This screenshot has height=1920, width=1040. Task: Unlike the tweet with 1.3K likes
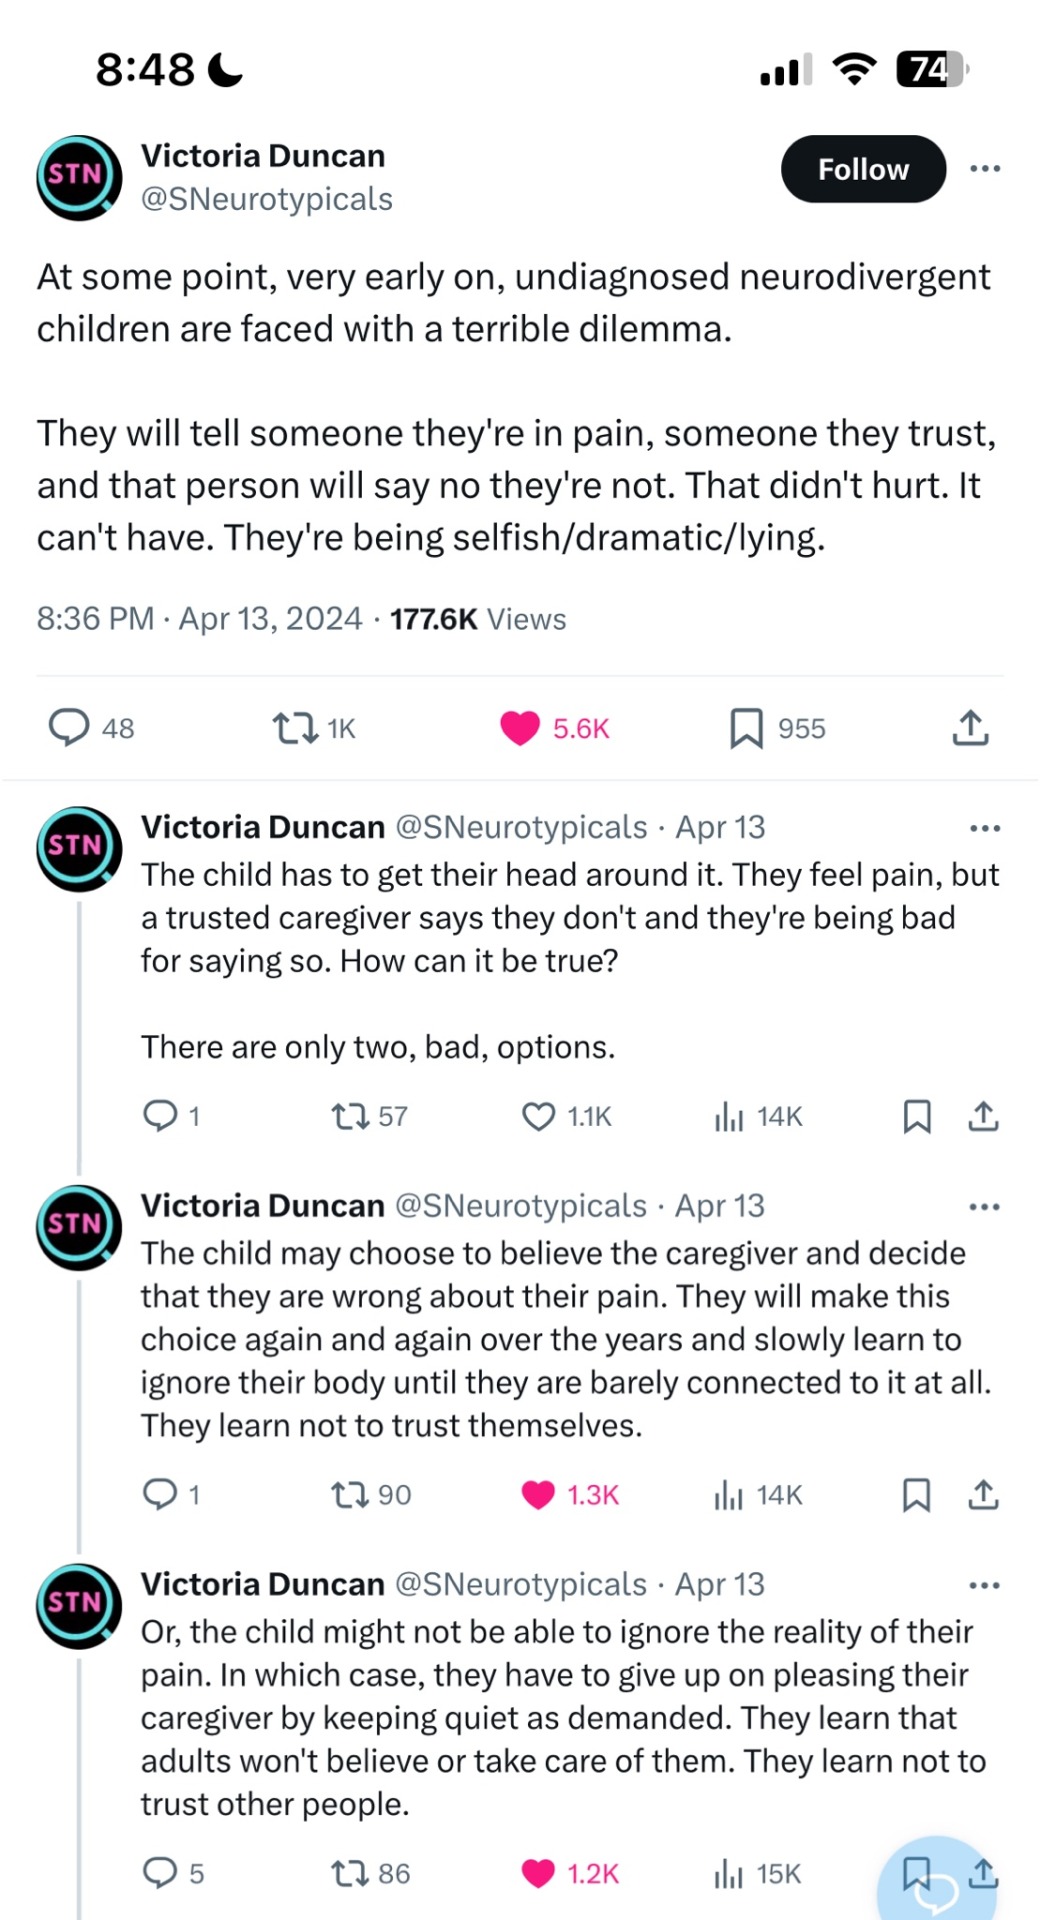[539, 1495]
